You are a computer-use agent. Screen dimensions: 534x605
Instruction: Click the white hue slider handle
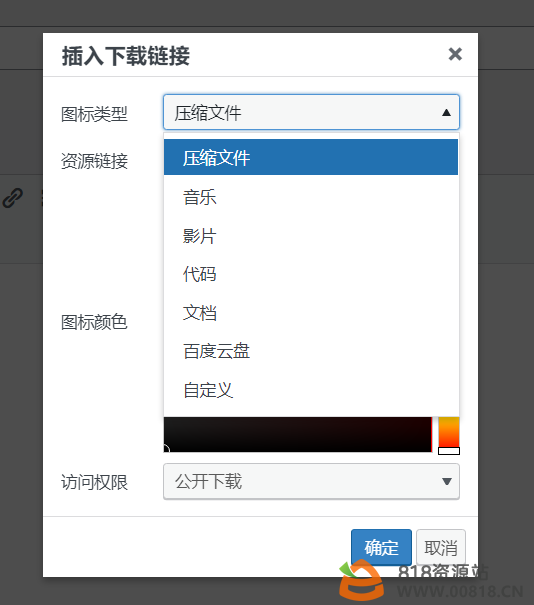click(449, 451)
